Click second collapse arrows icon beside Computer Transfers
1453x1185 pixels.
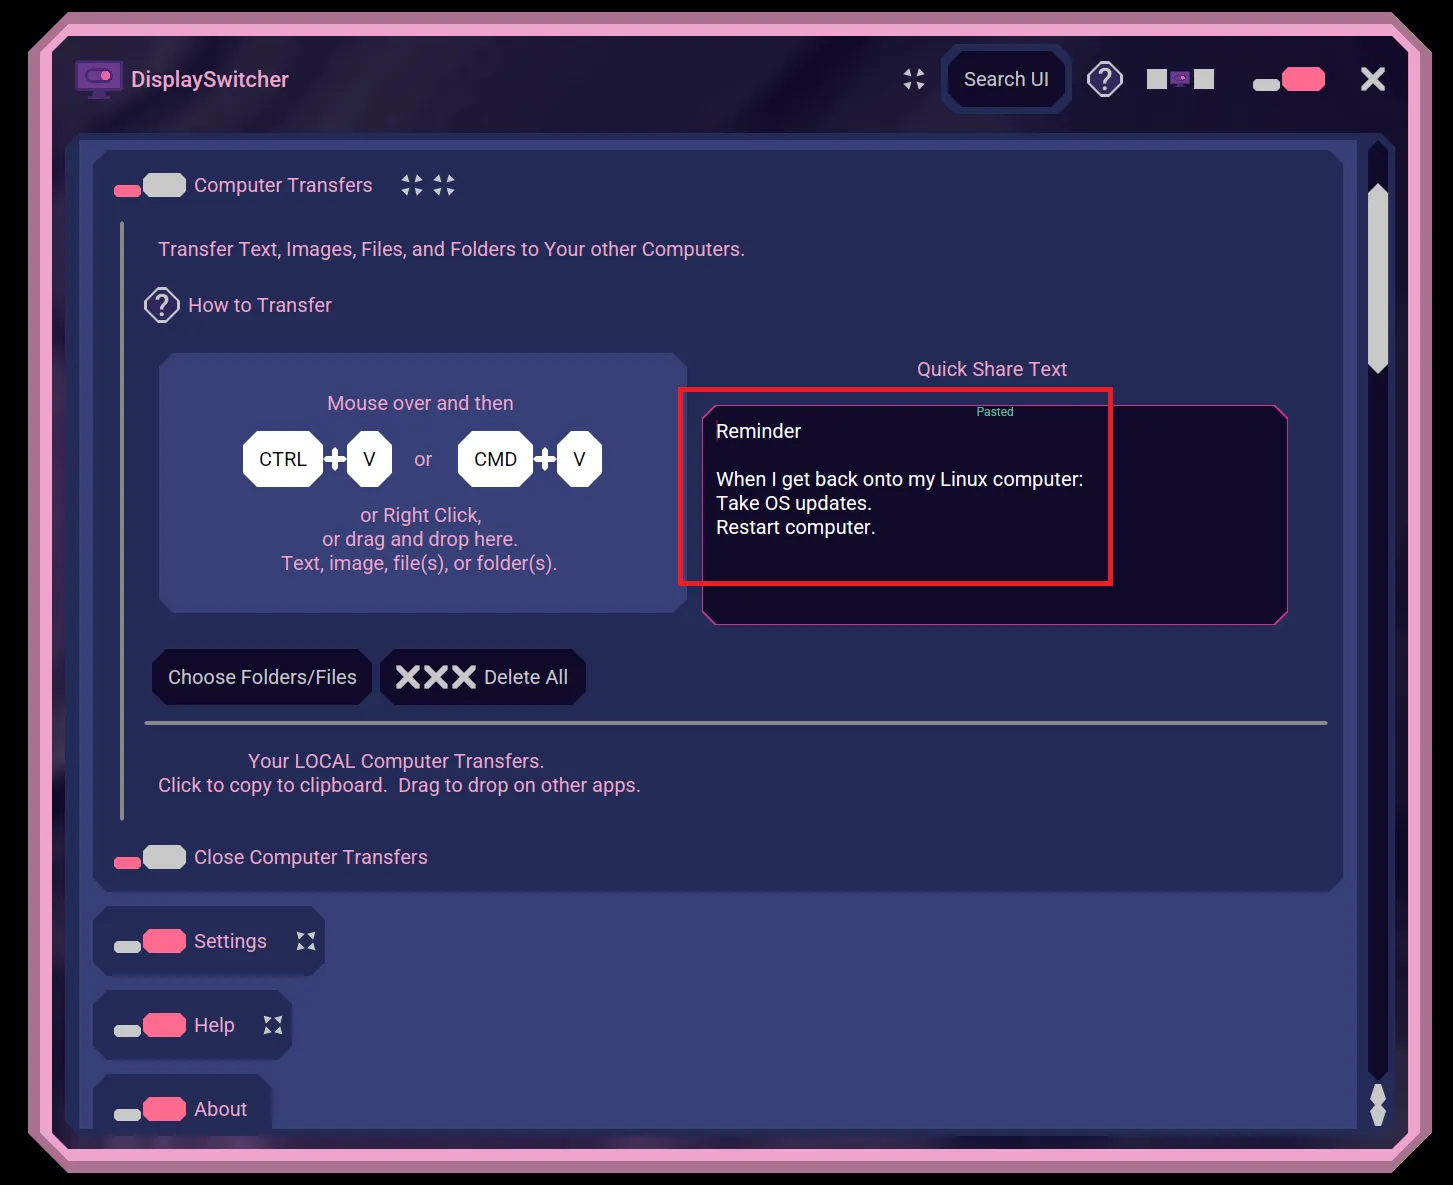[444, 185]
